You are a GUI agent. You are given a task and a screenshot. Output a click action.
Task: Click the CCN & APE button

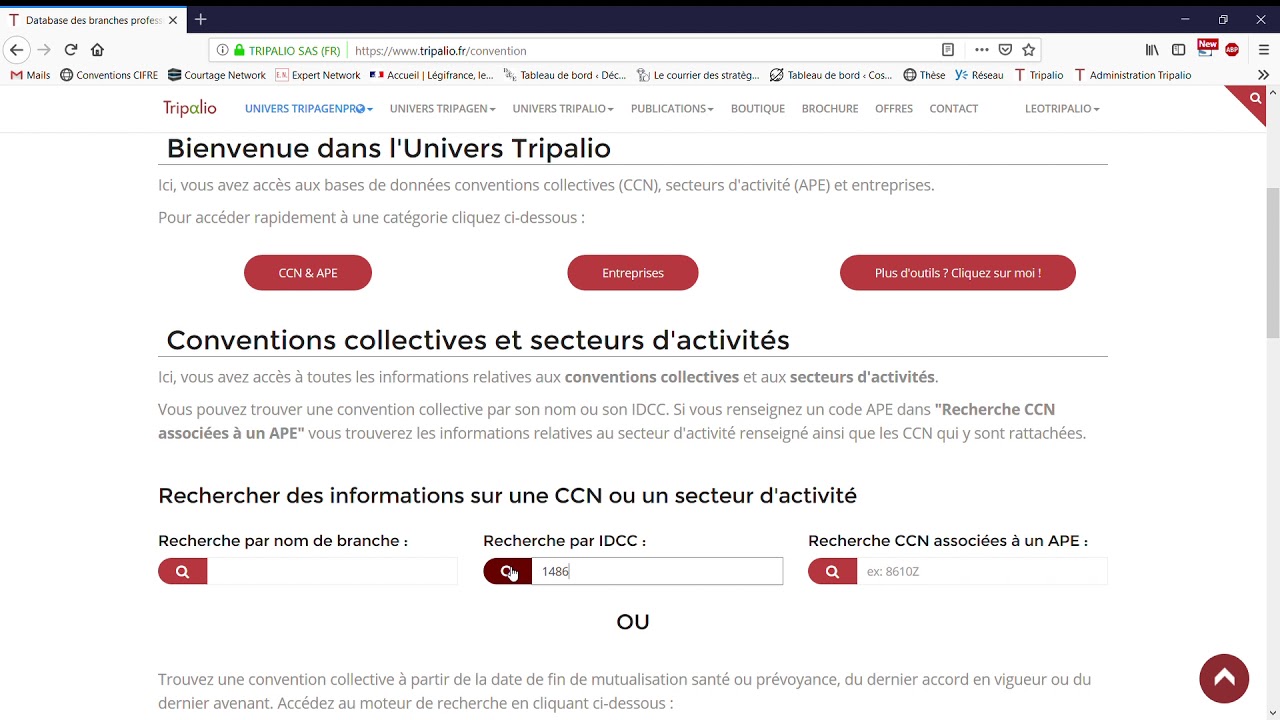(x=308, y=273)
